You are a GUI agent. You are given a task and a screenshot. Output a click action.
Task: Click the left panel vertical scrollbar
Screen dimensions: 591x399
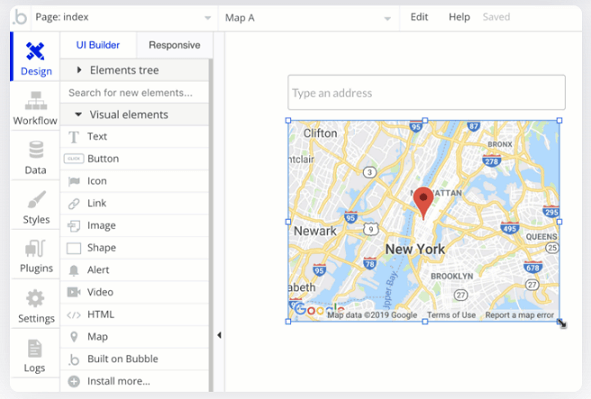pos(211,225)
